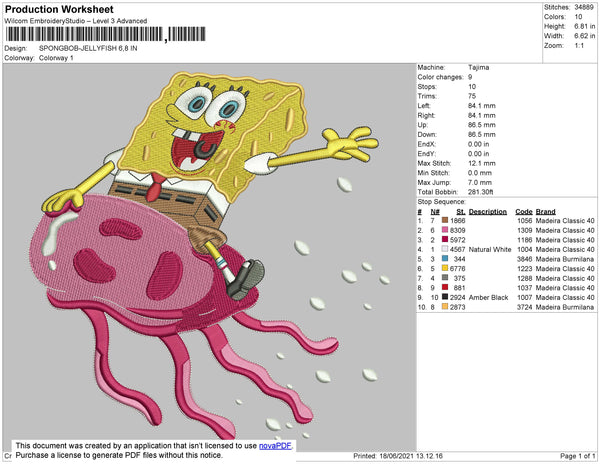Click the 'Colors:' label in header
Viewport: 600px width, 464px height.
click(x=555, y=17)
